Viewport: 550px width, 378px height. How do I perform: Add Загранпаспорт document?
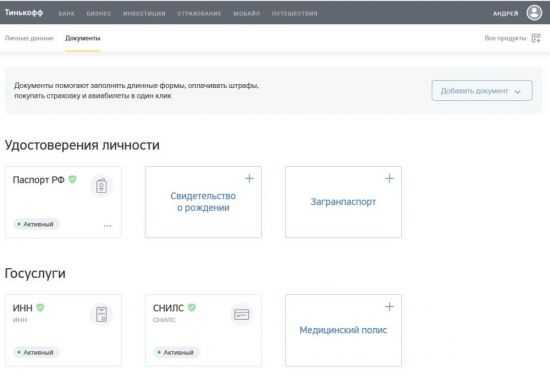(x=343, y=202)
